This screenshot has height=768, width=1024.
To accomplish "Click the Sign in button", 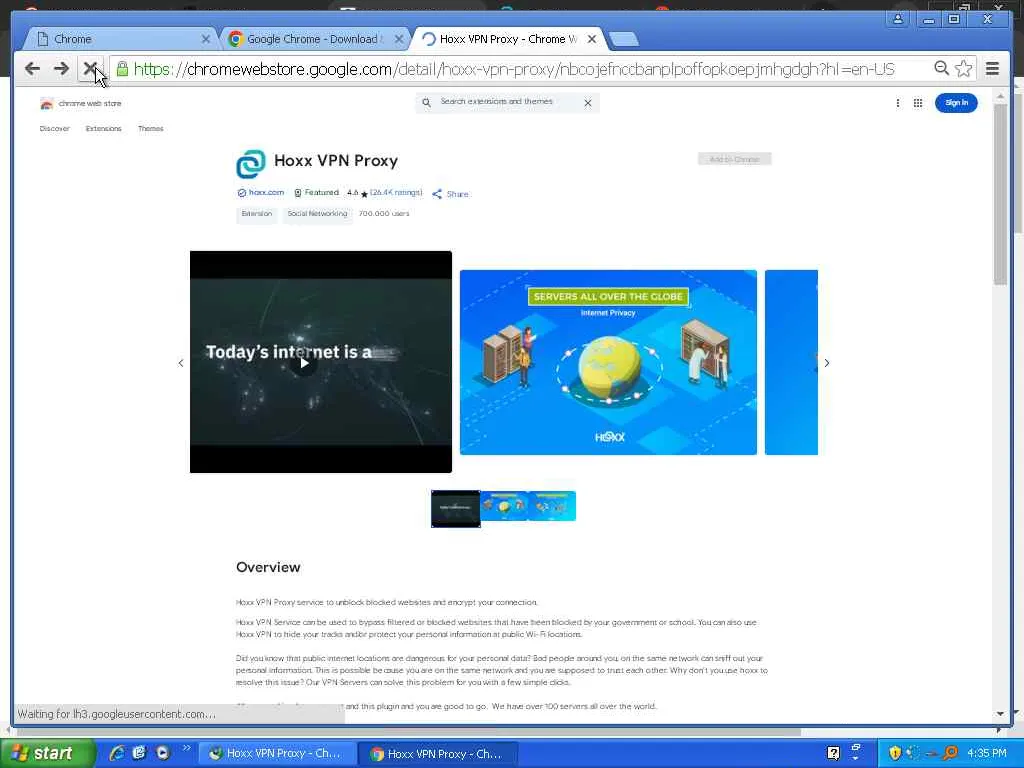I will pos(956,103).
